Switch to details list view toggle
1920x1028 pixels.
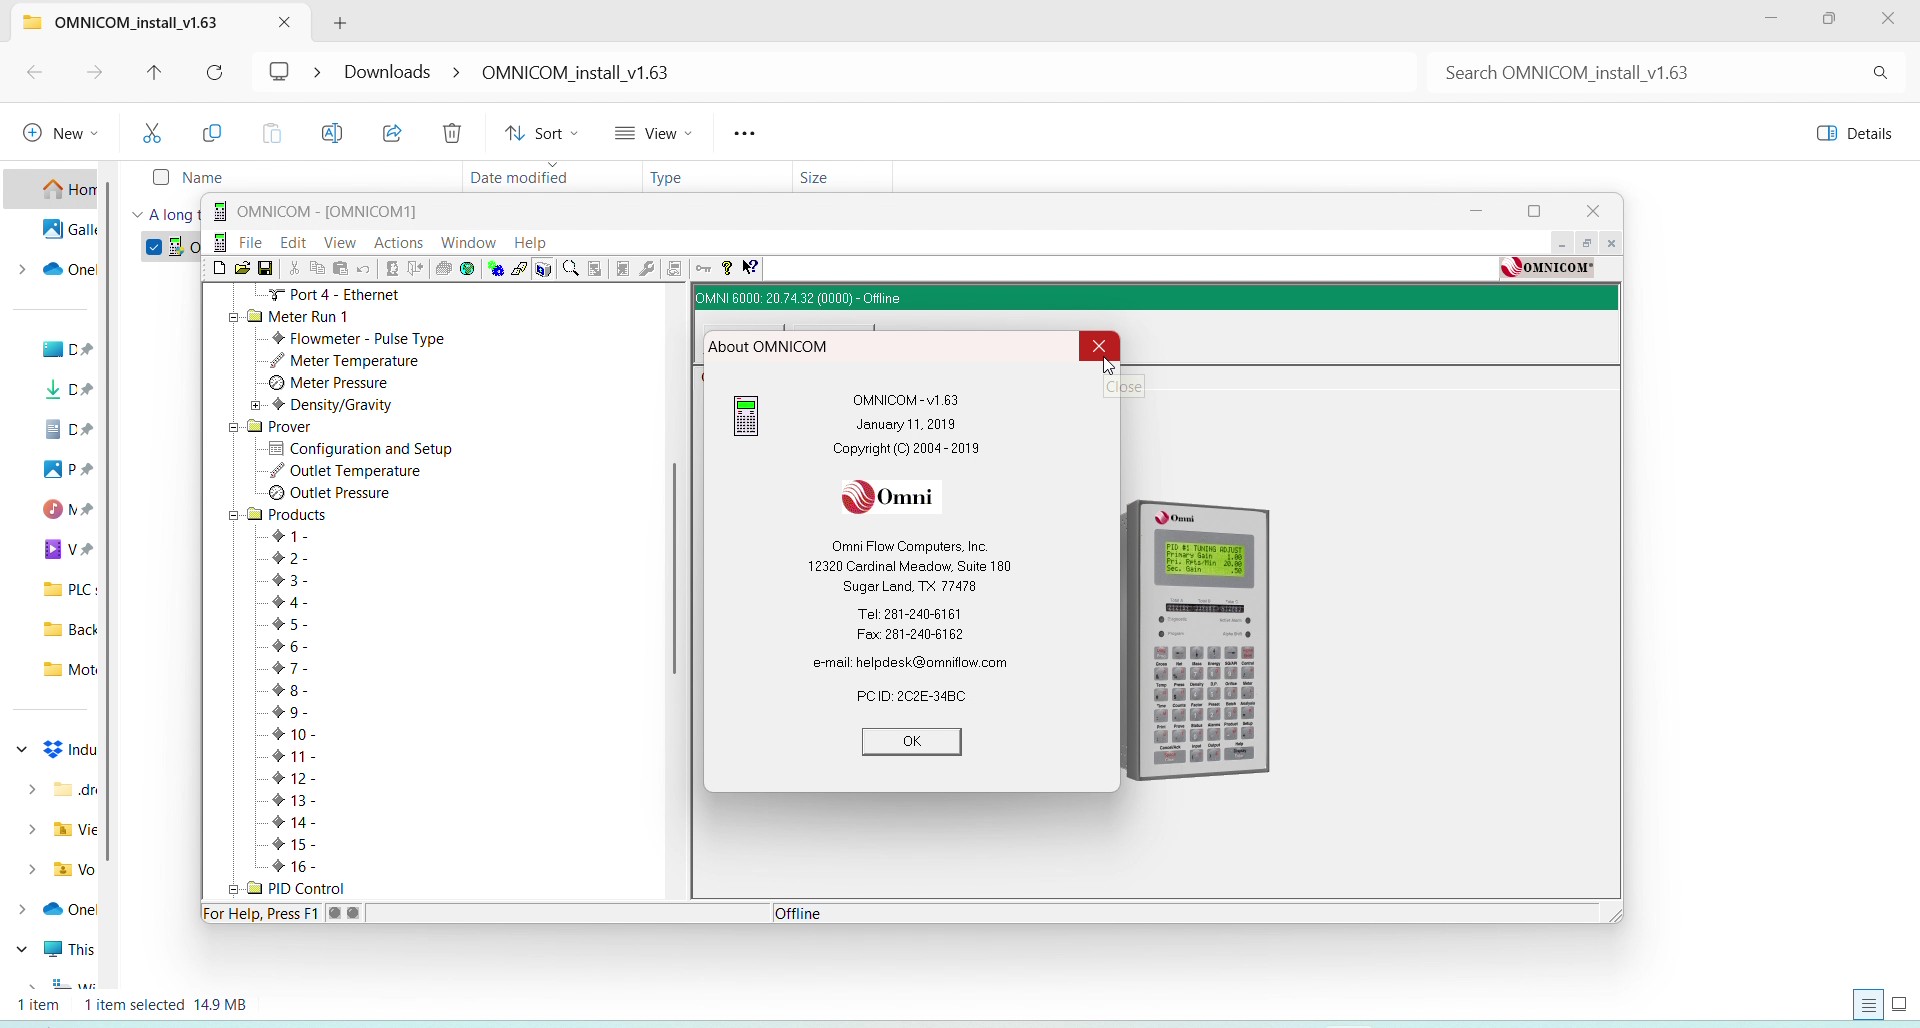pyautogui.click(x=1870, y=1006)
